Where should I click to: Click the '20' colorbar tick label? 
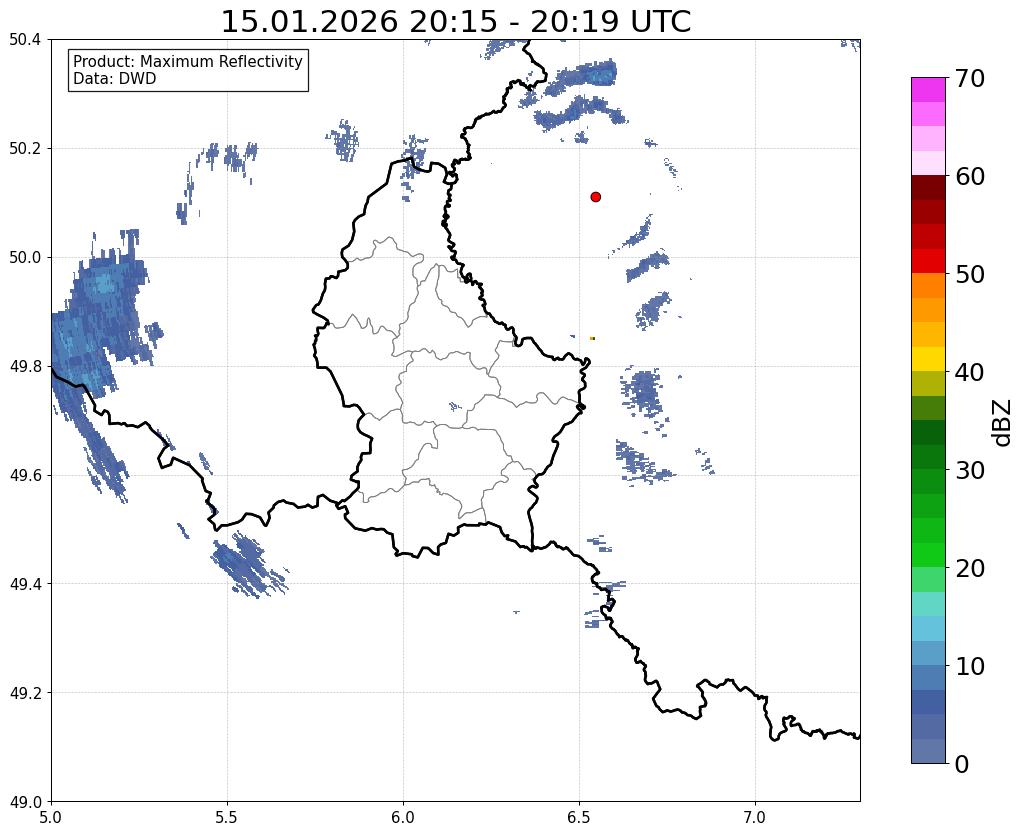[970, 568]
